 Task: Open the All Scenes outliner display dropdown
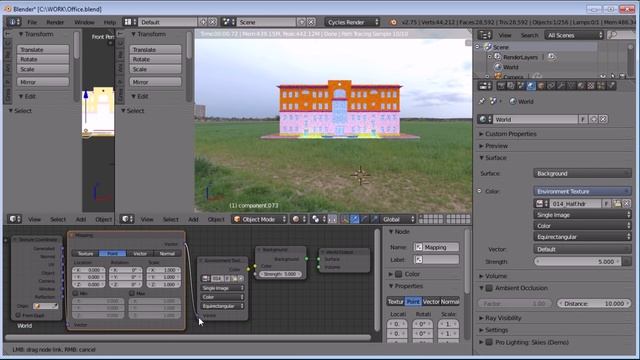pyautogui.click(x=574, y=35)
